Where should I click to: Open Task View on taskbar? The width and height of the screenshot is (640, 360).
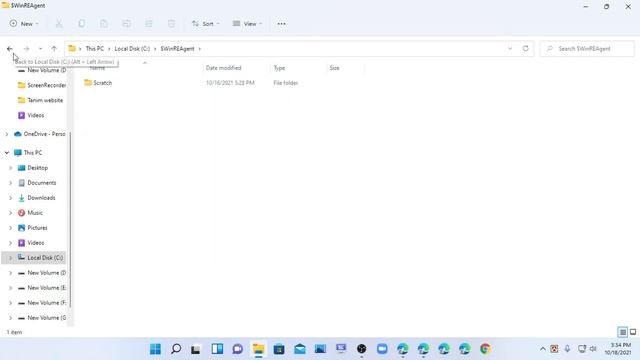196,349
